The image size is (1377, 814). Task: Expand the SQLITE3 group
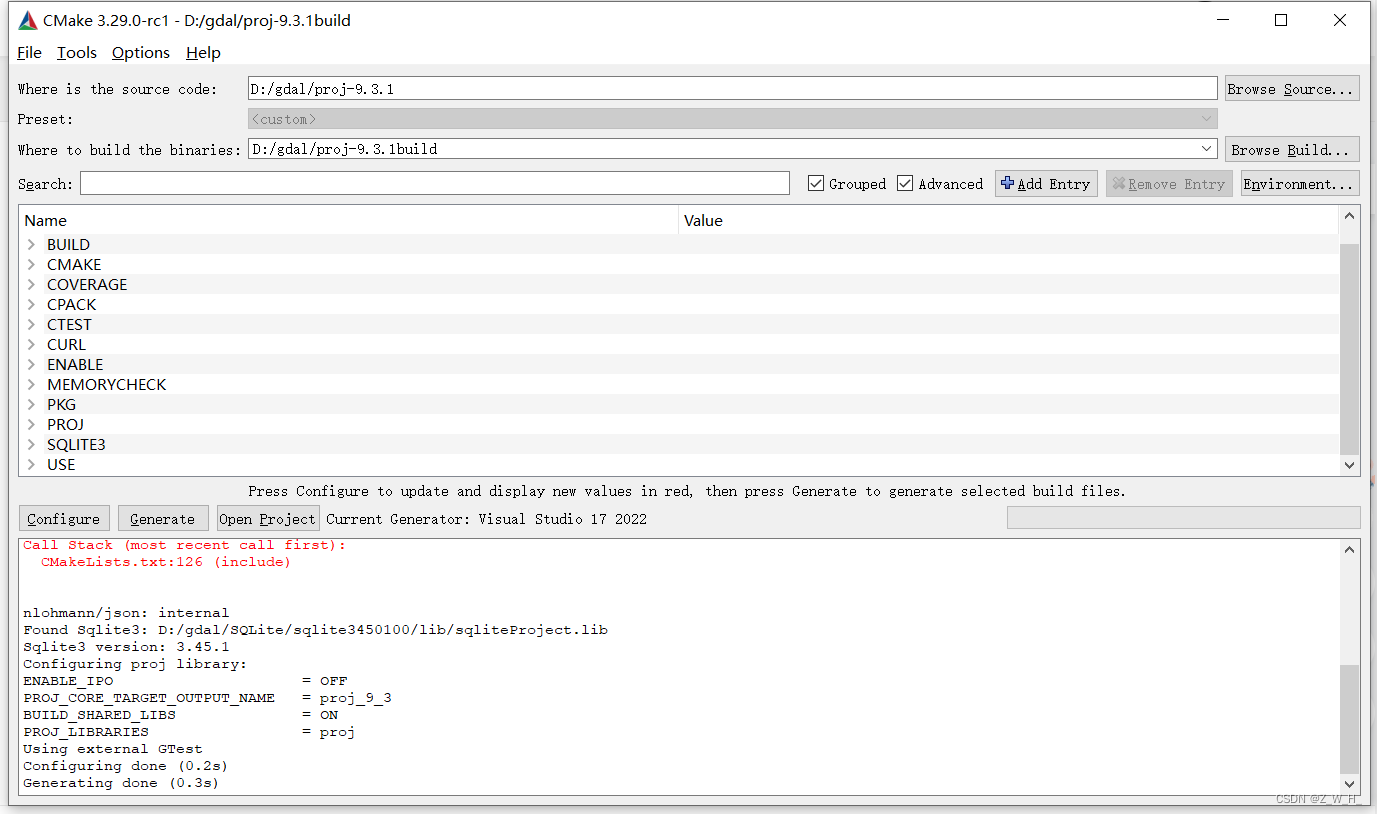point(31,444)
